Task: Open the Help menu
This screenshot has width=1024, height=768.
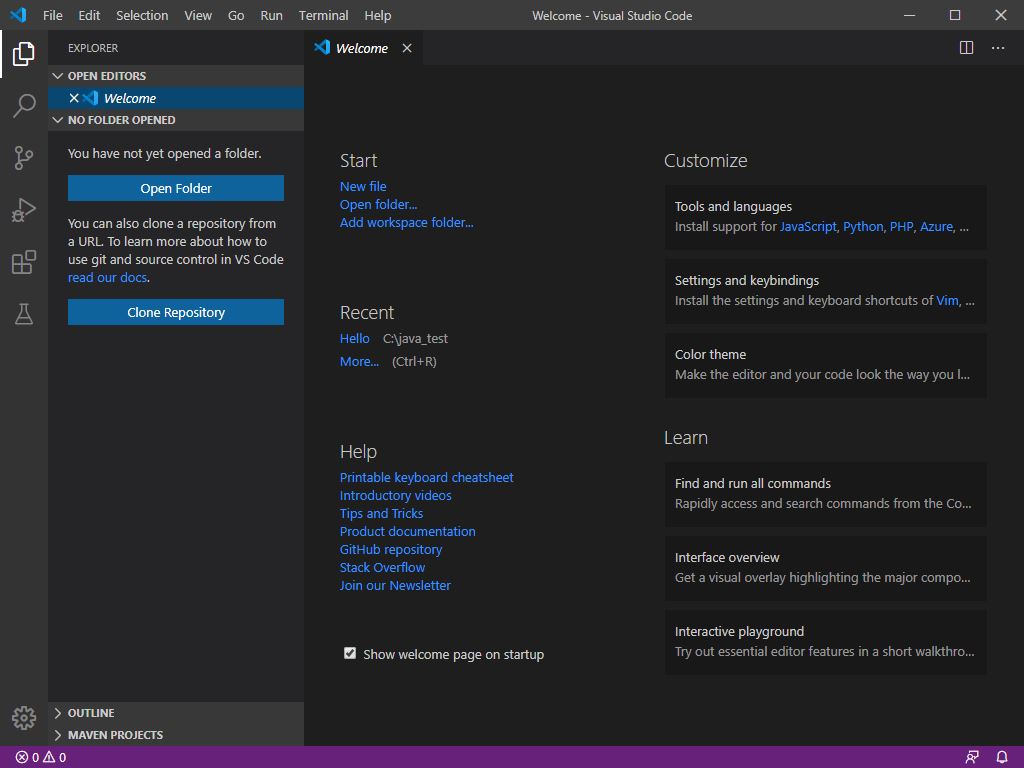Action: click(x=377, y=15)
